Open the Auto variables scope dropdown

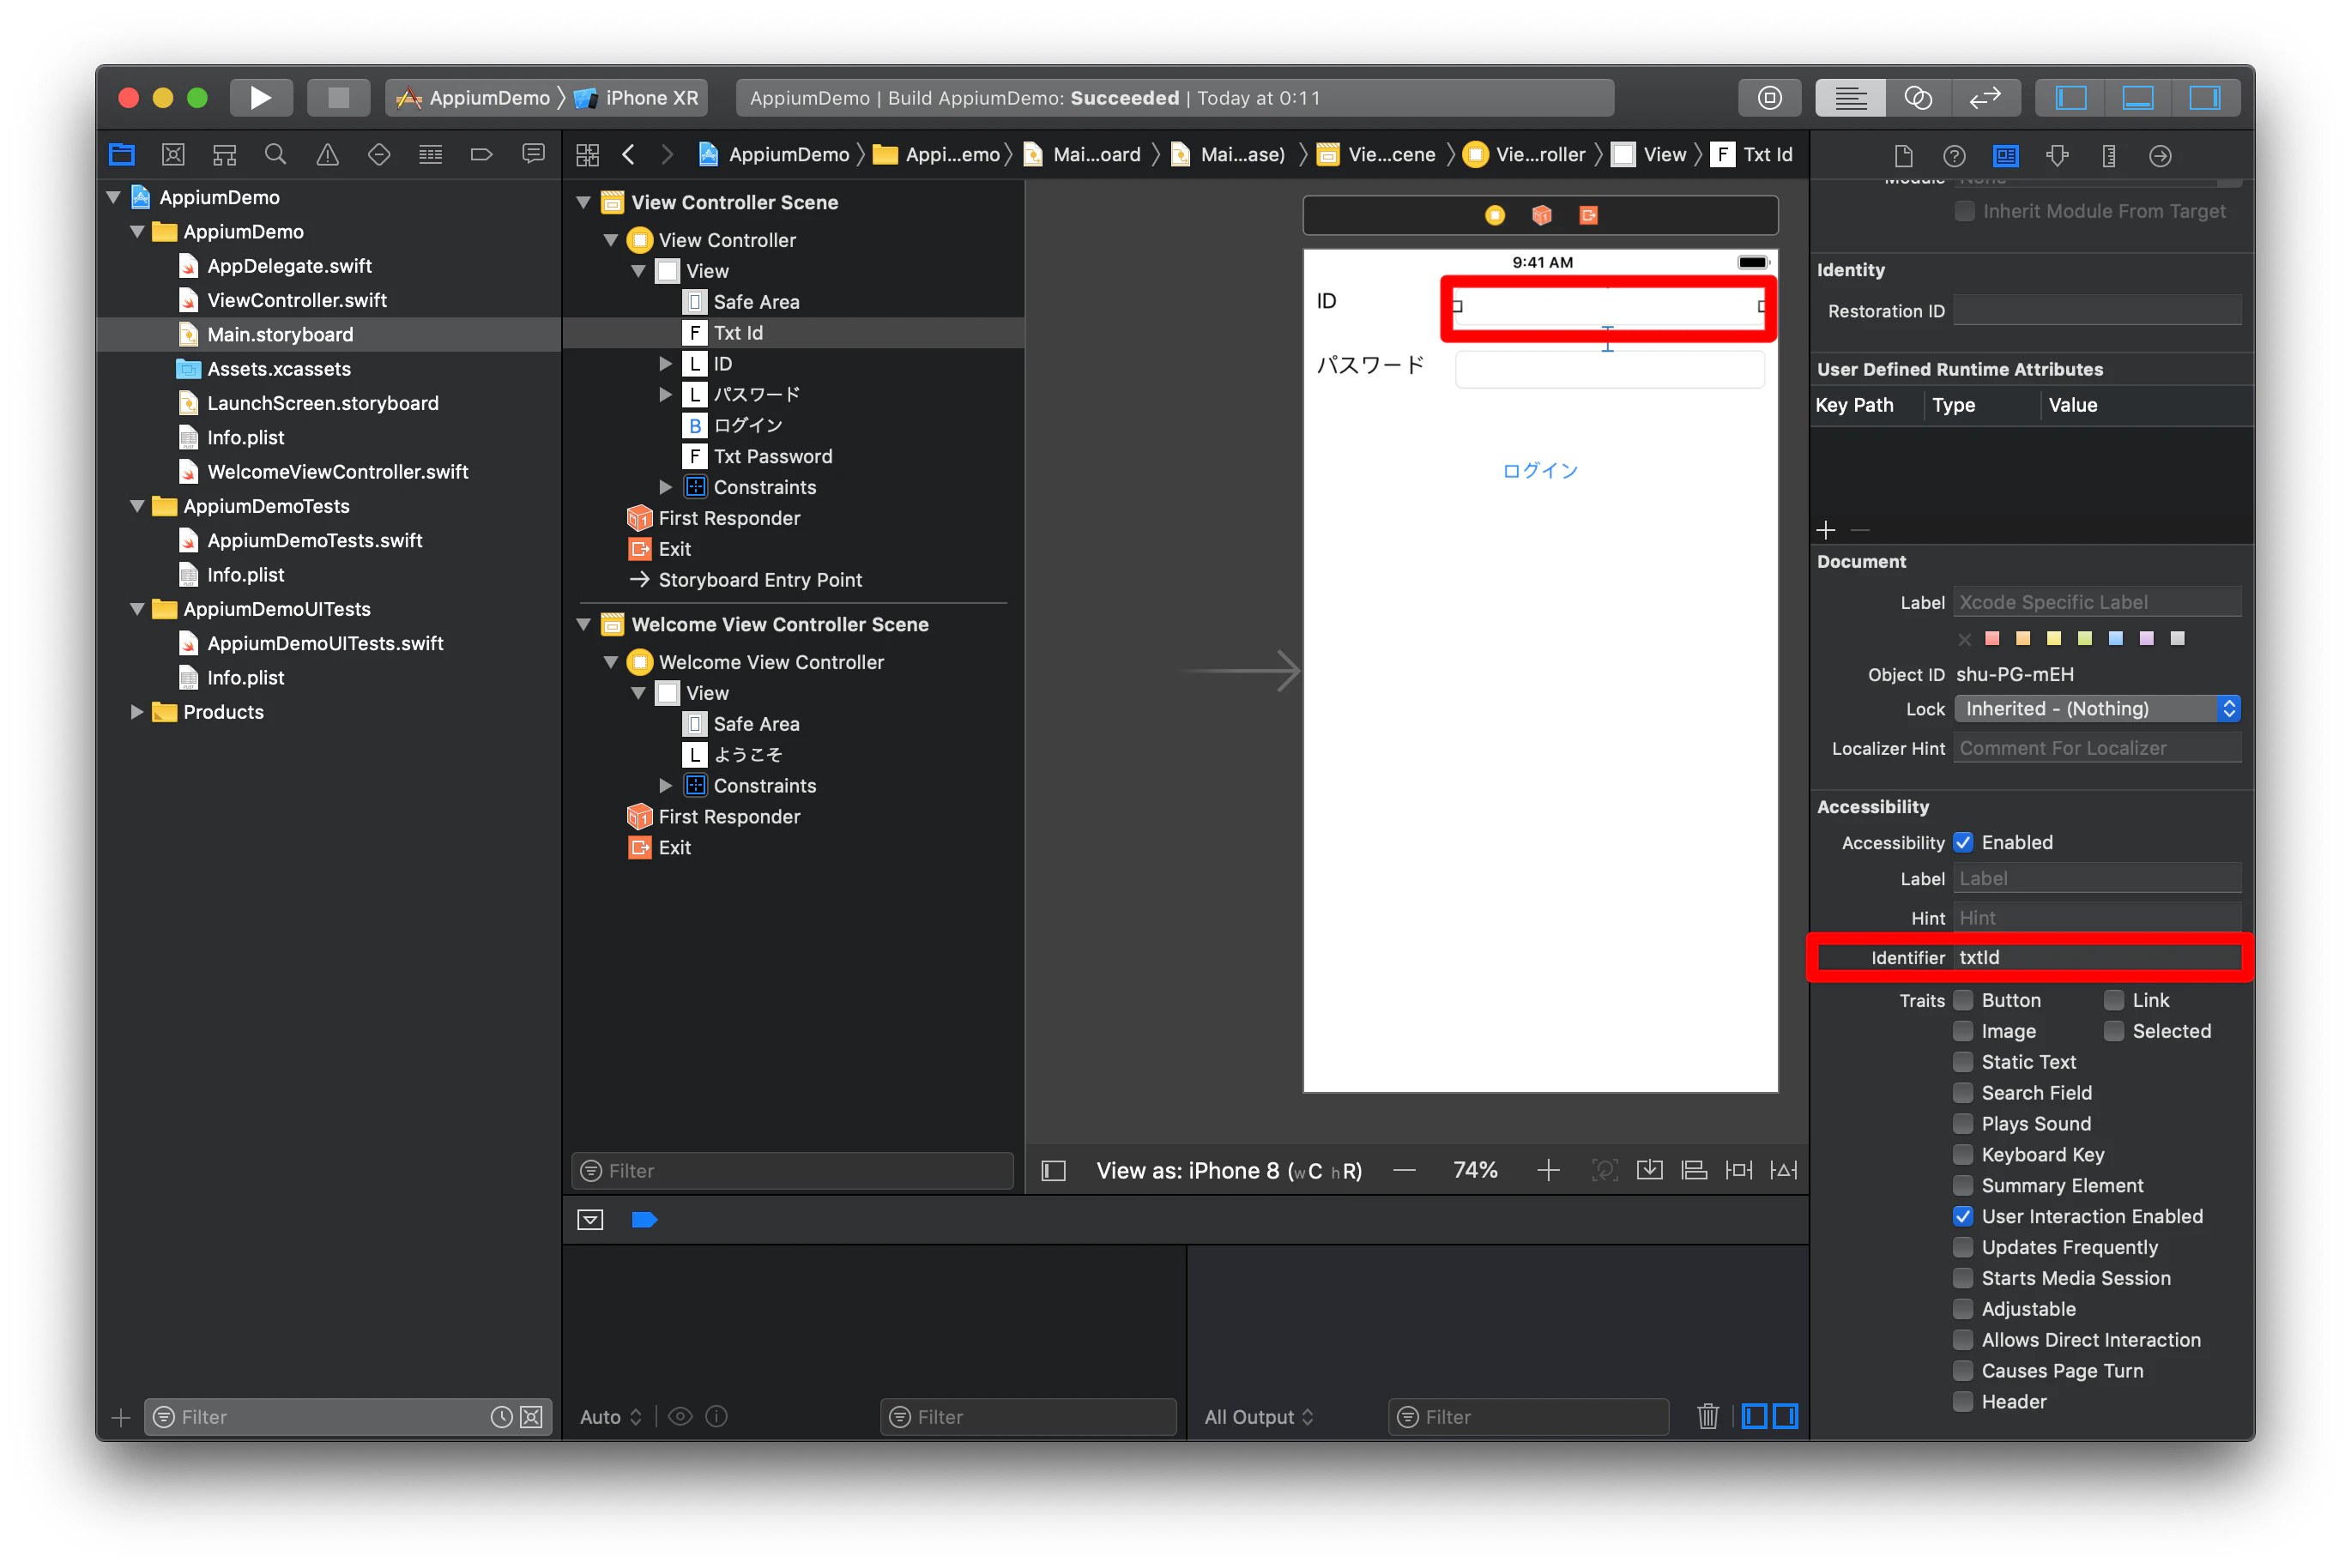(610, 1417)
